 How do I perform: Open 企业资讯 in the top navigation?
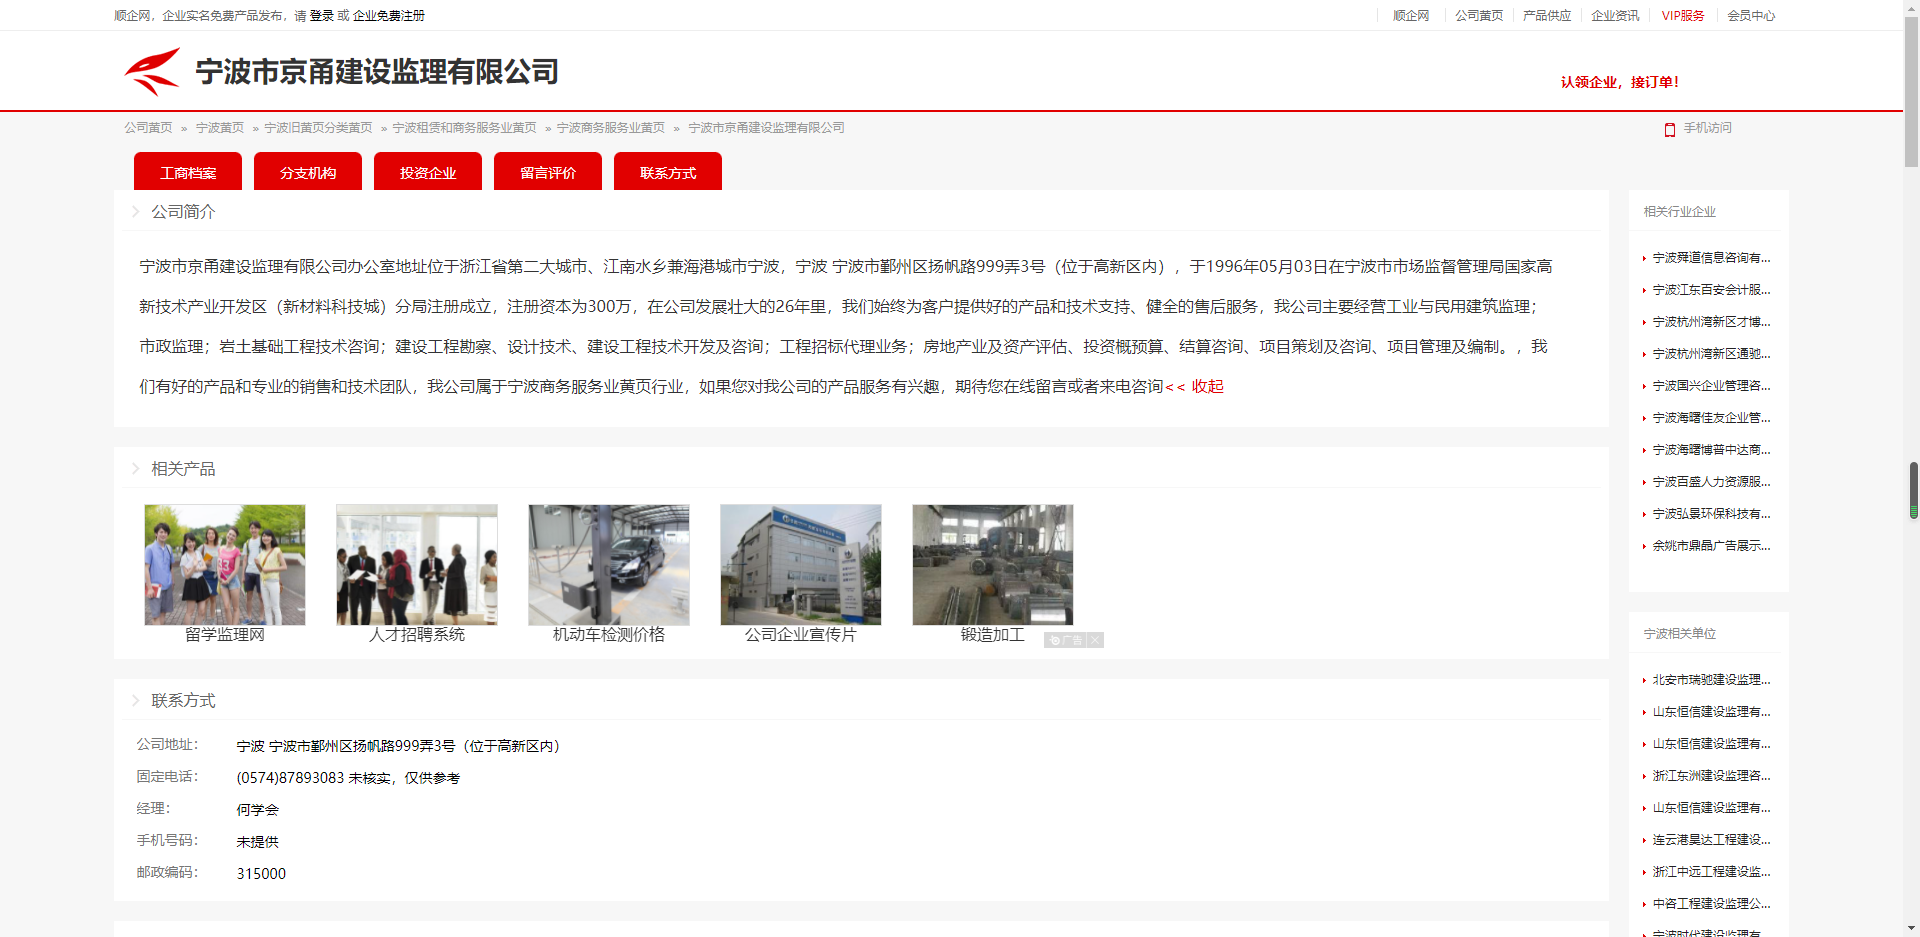point(1615,16)
